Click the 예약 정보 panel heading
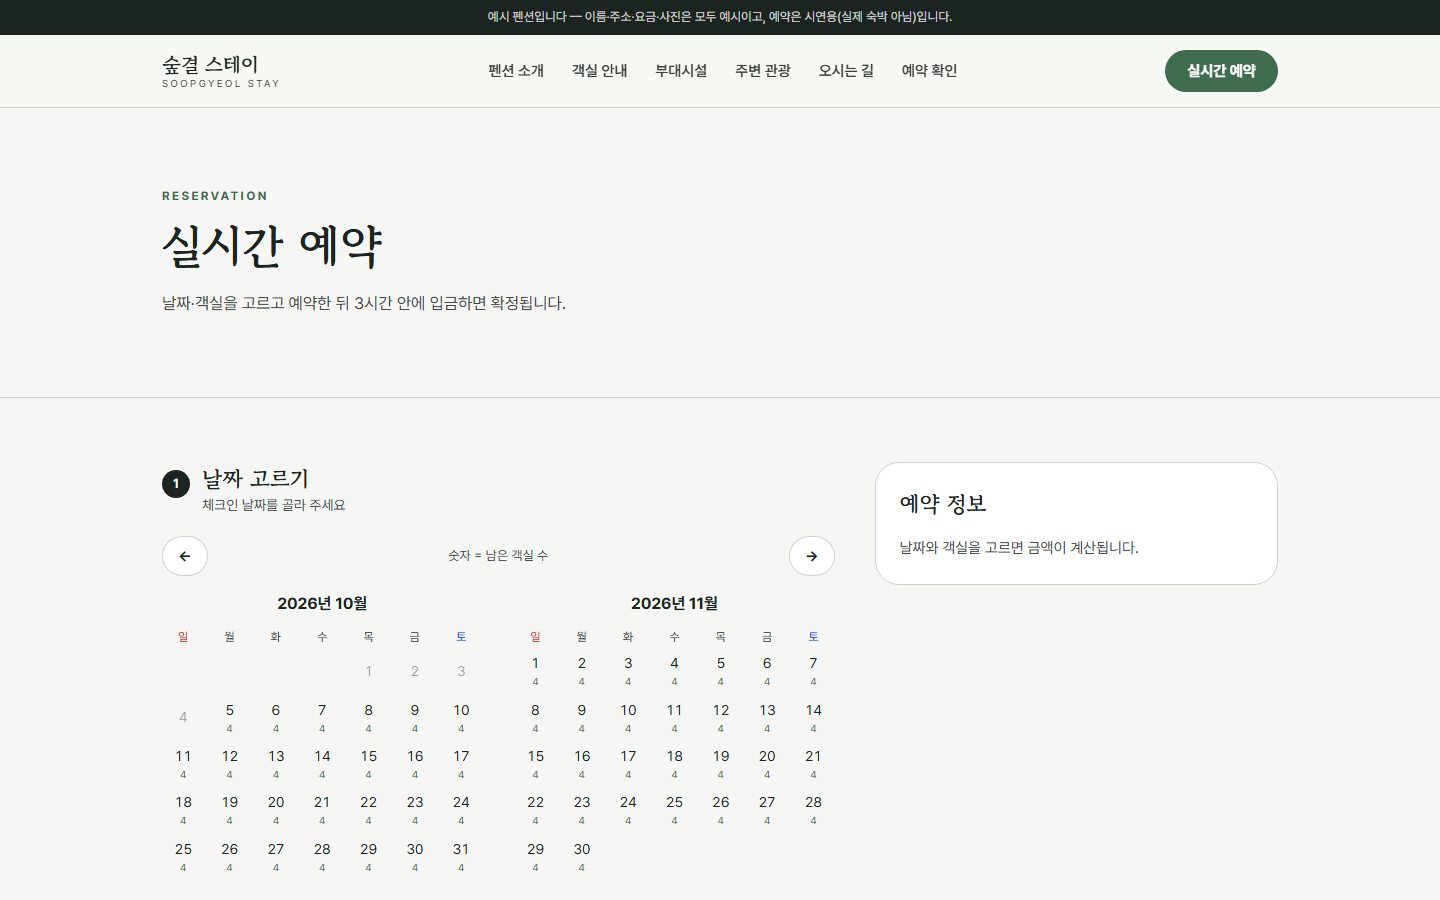 click(x=943, y=504)
